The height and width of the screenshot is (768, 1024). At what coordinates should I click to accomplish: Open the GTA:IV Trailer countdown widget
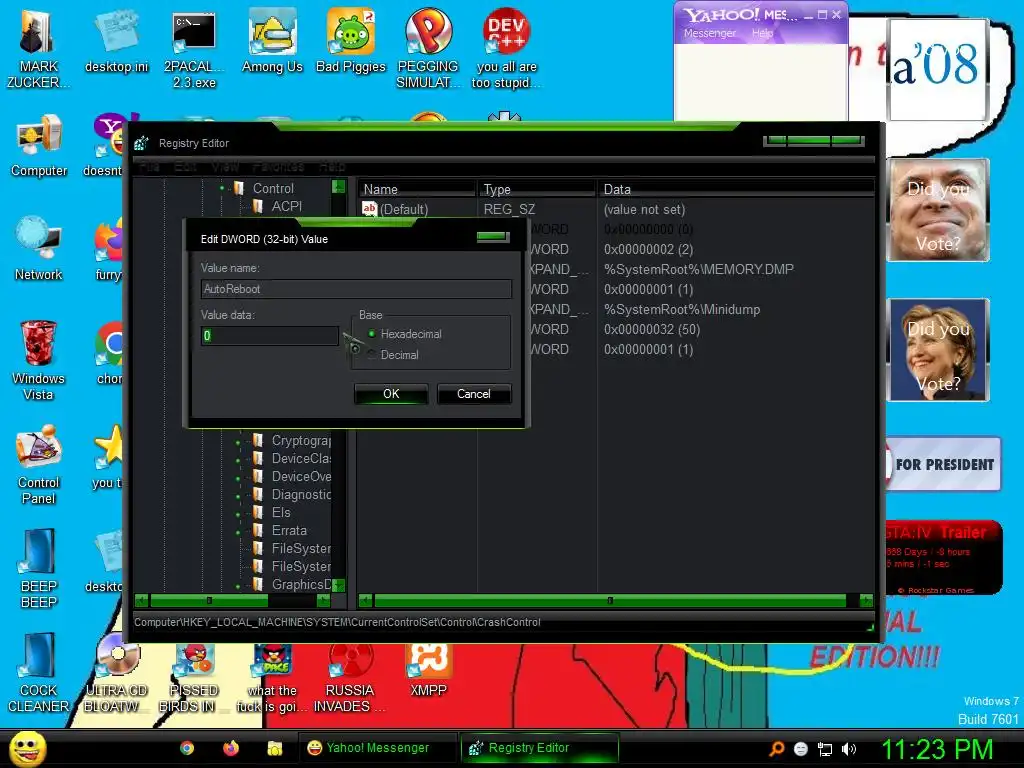[x=943, y=557]
